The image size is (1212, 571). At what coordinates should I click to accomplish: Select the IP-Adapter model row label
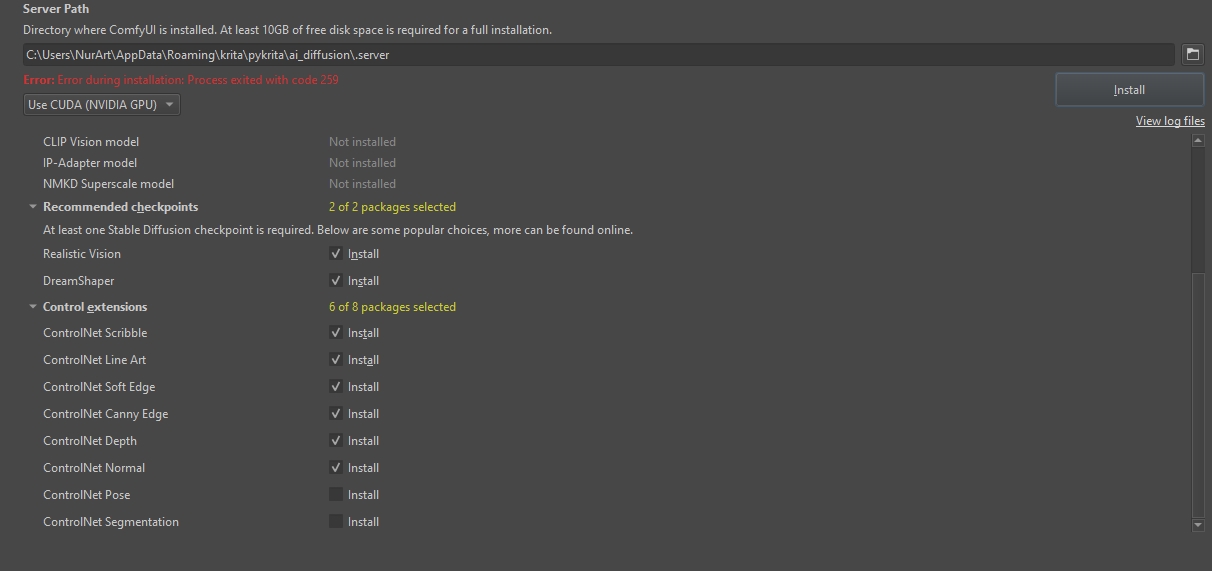point(90,163)
